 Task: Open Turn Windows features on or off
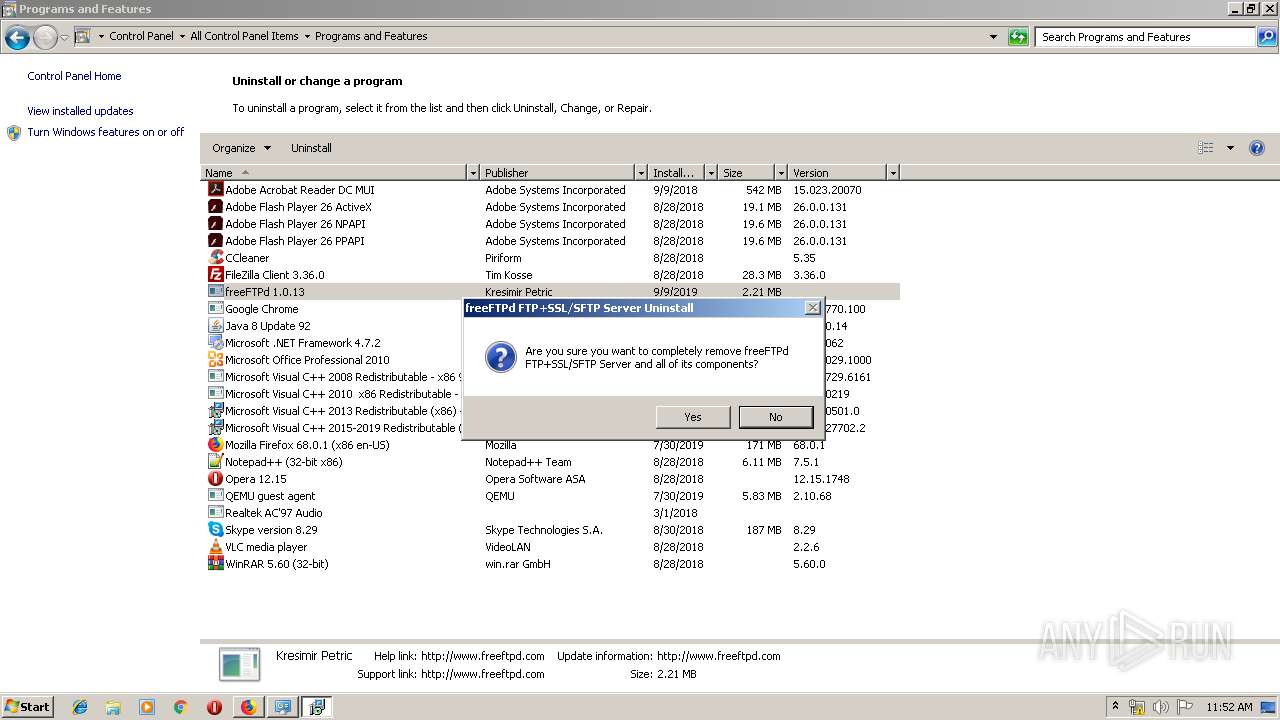pos(105,132)
